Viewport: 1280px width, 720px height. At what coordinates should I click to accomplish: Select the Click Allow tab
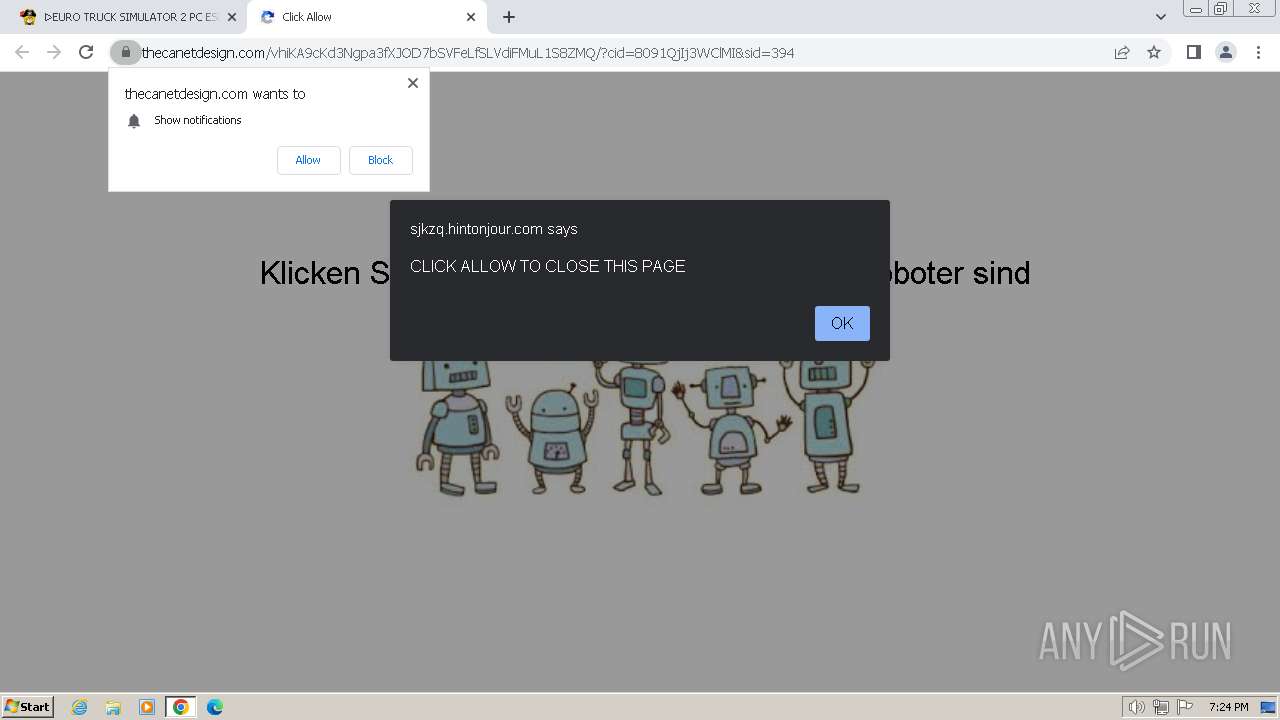(366, 17)
